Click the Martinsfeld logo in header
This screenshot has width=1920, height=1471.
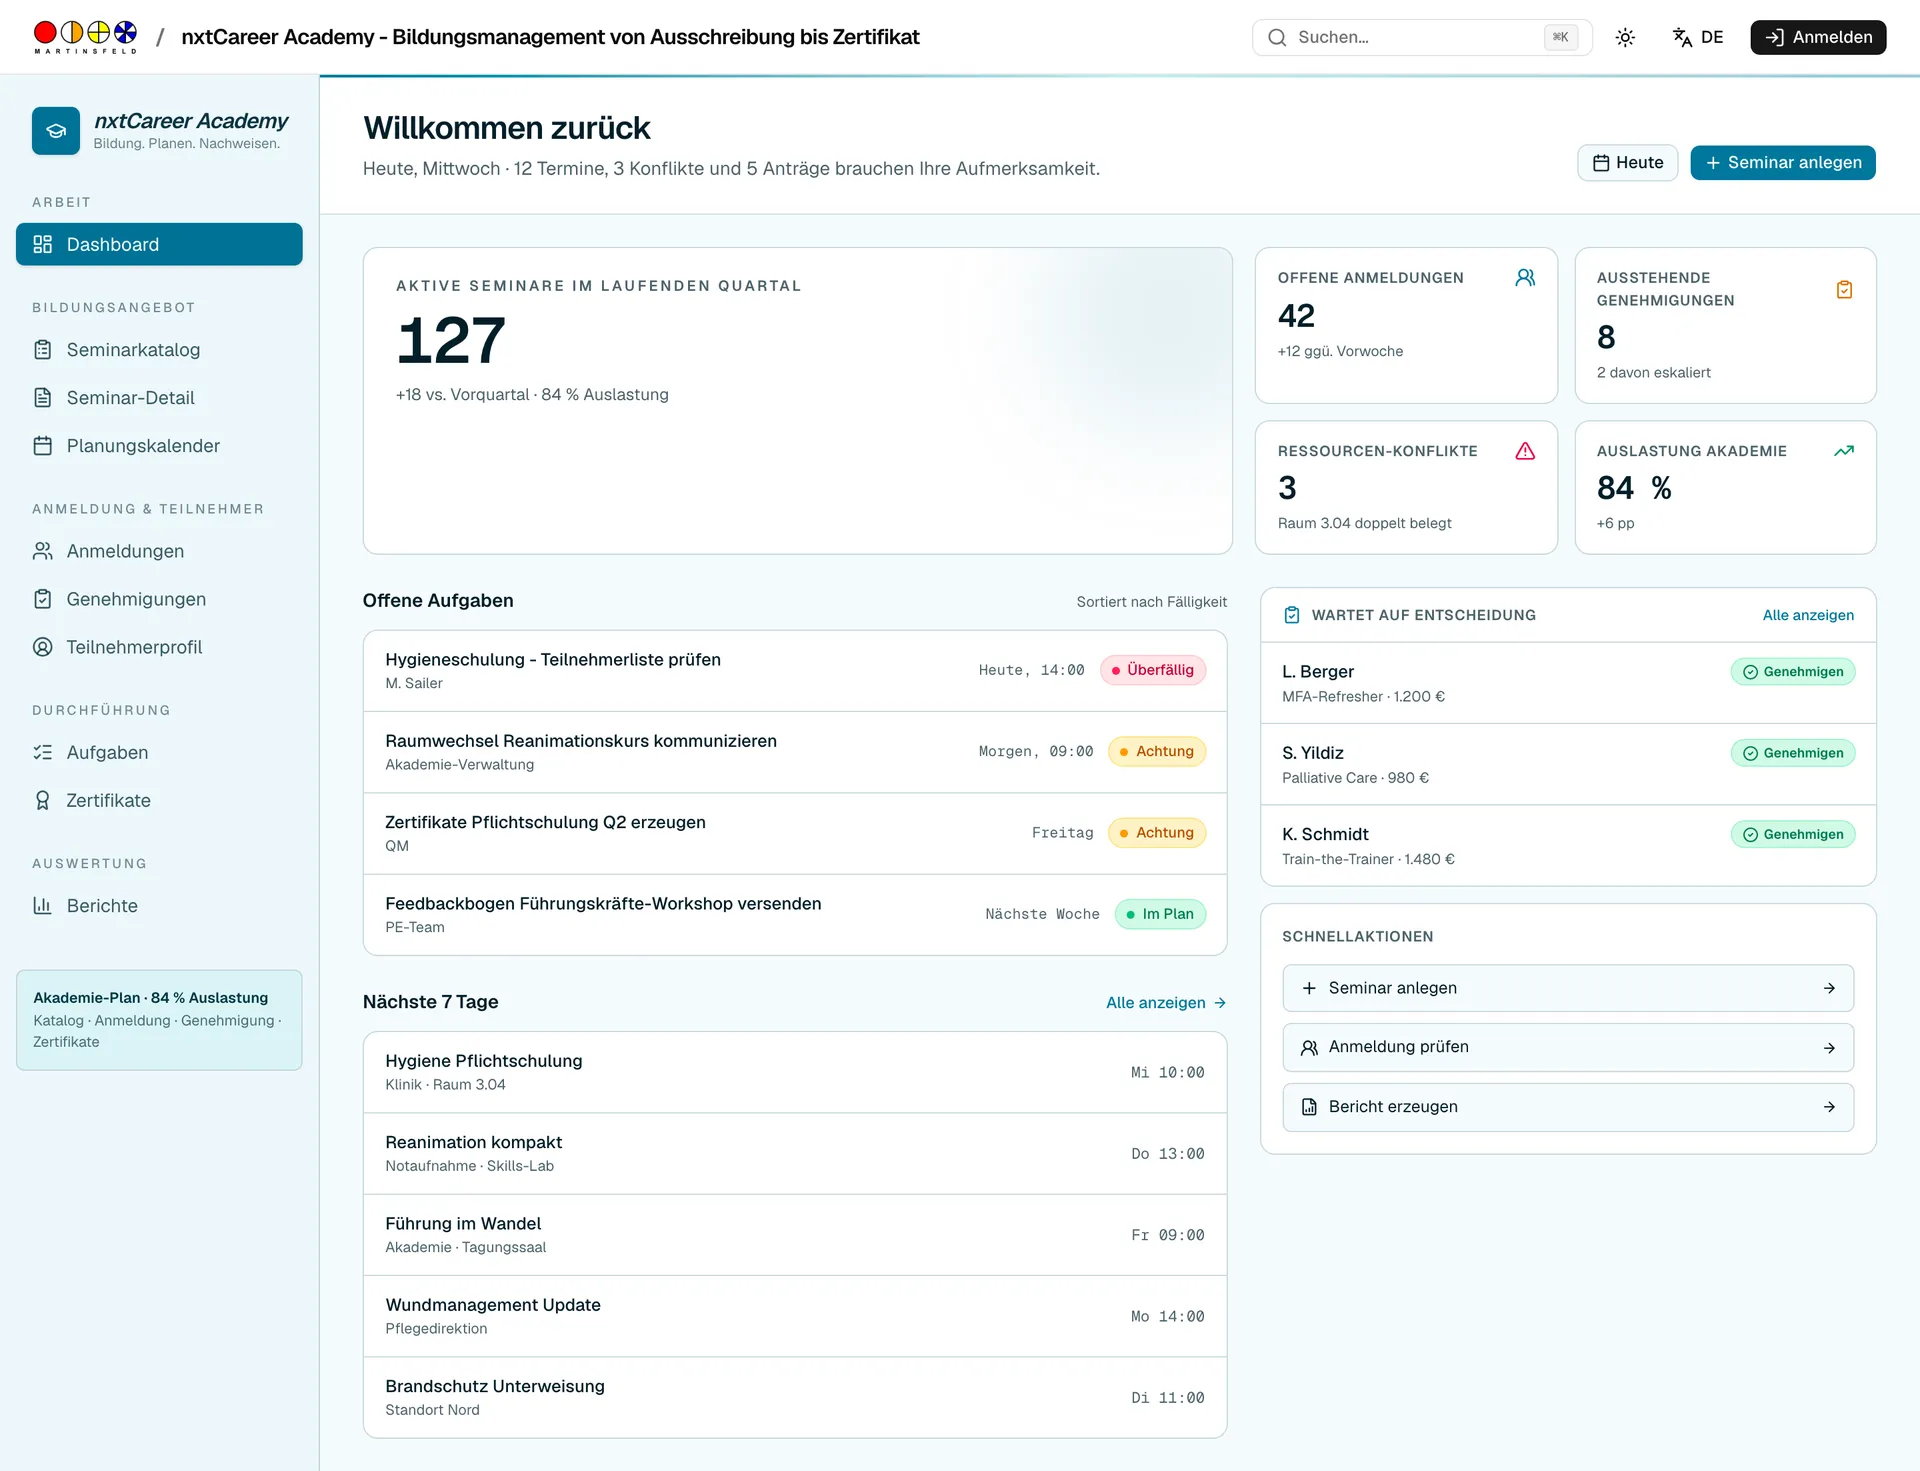tap(85, 37)
